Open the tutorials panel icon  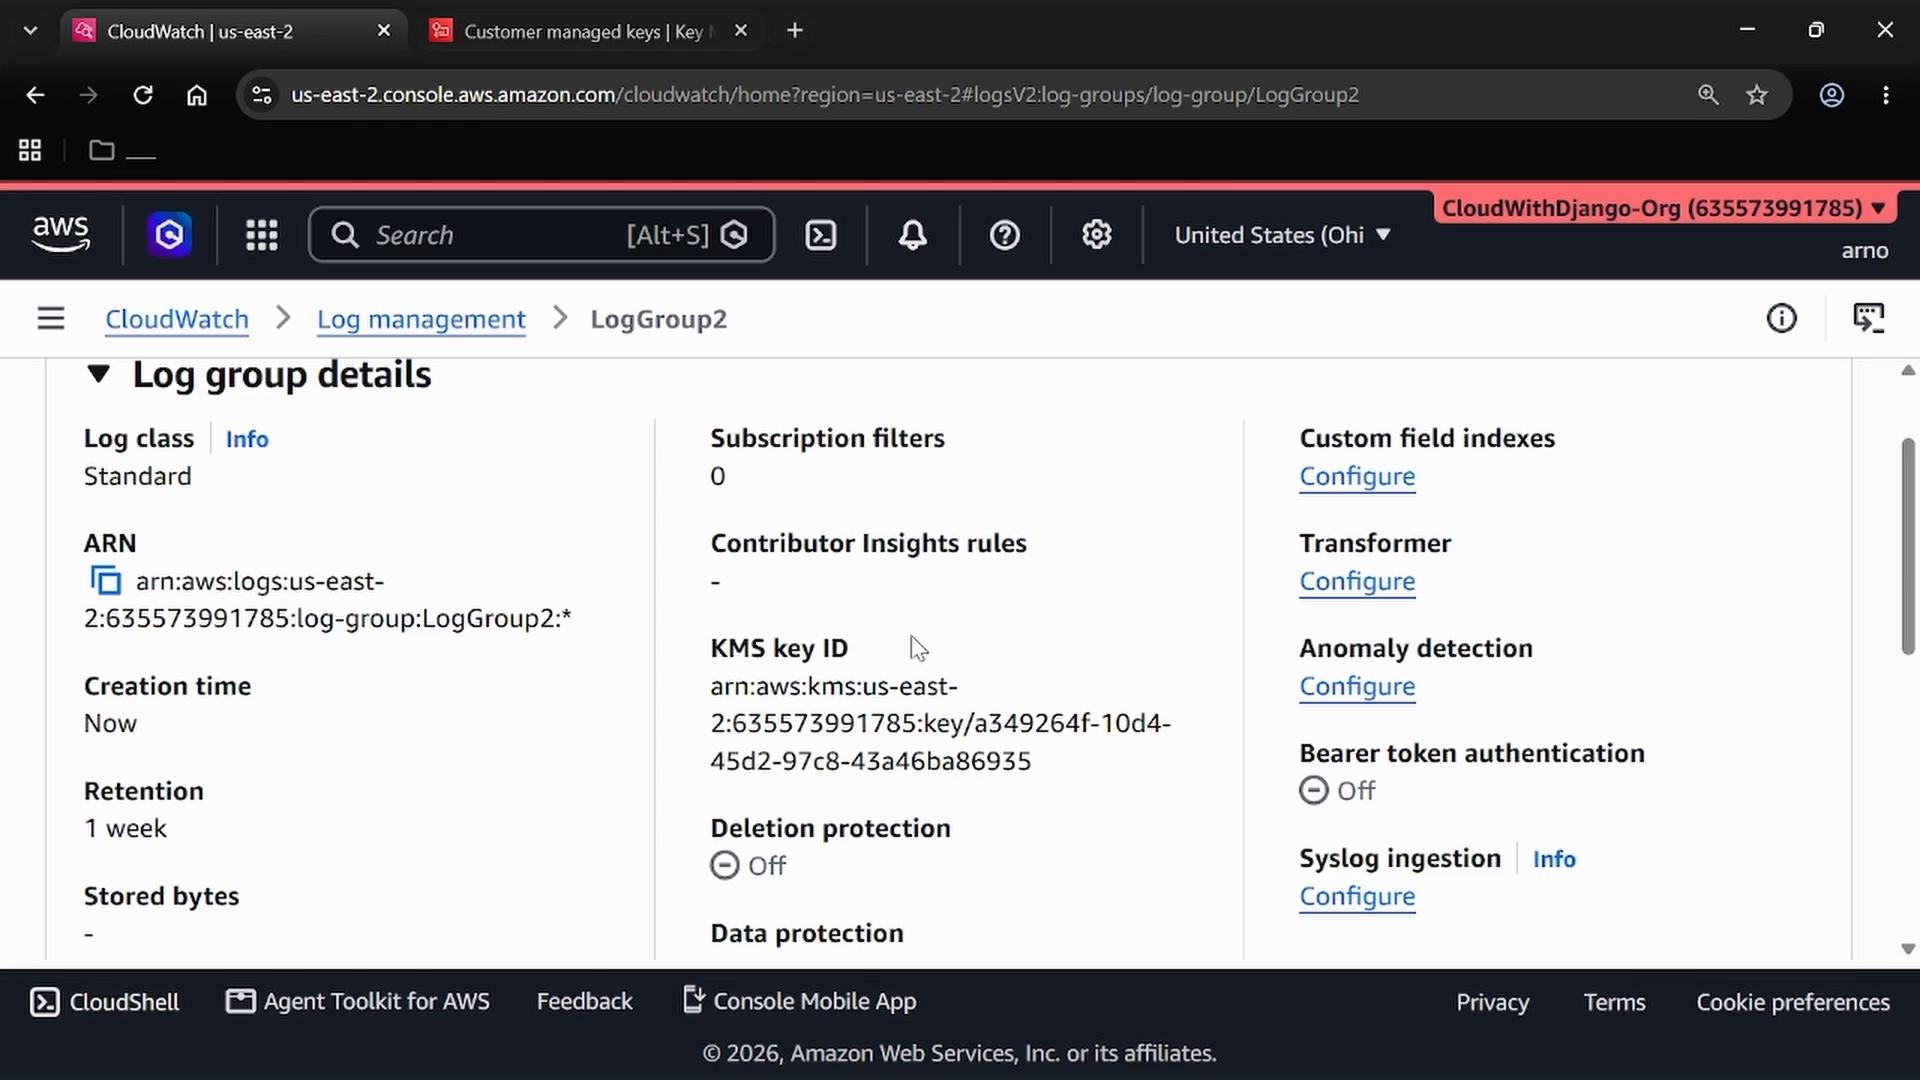click(1868, 319)
